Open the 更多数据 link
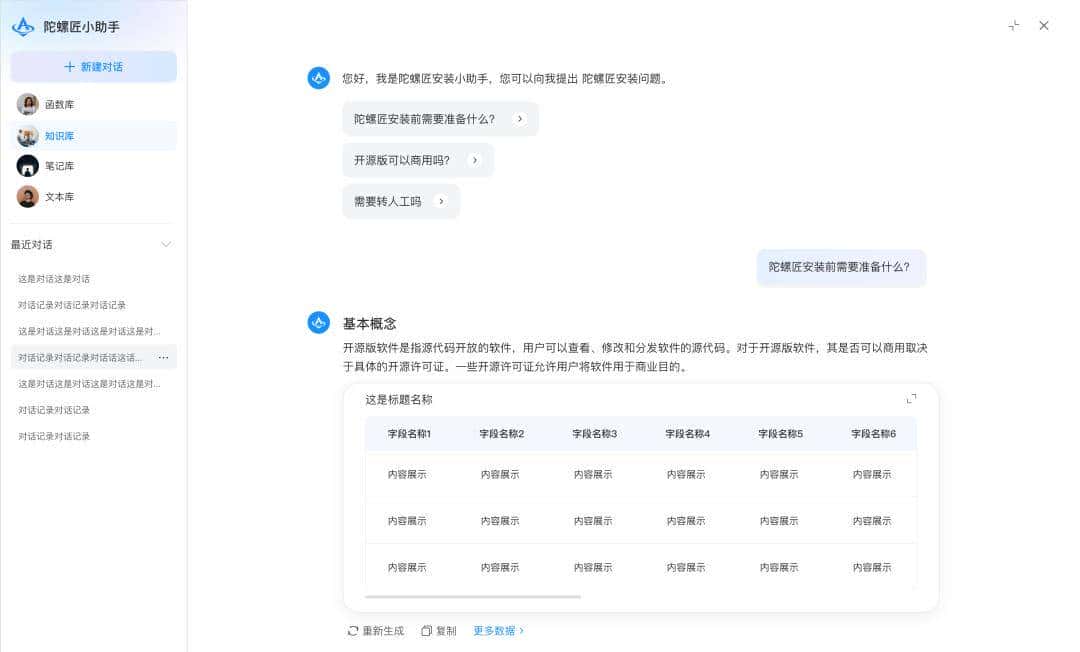The height and width of the screenshot is (652, 1080). point(497,630)
